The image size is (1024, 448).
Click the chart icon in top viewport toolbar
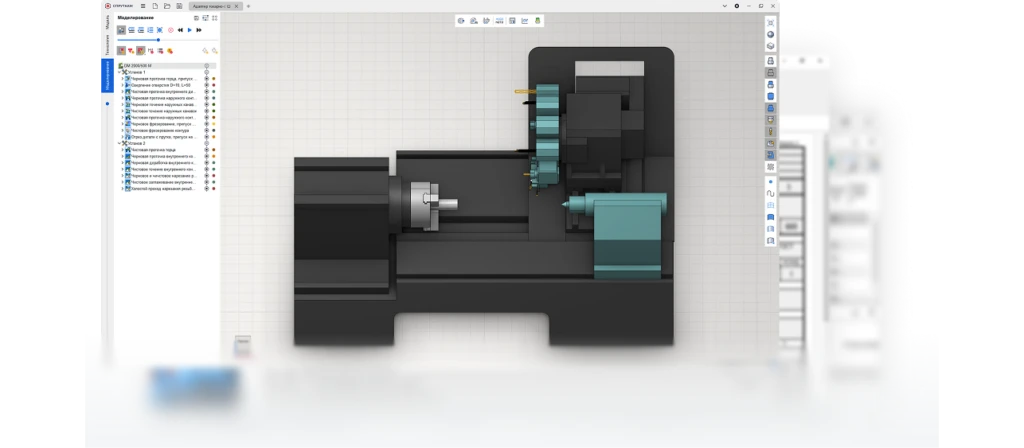coord(524,20)
